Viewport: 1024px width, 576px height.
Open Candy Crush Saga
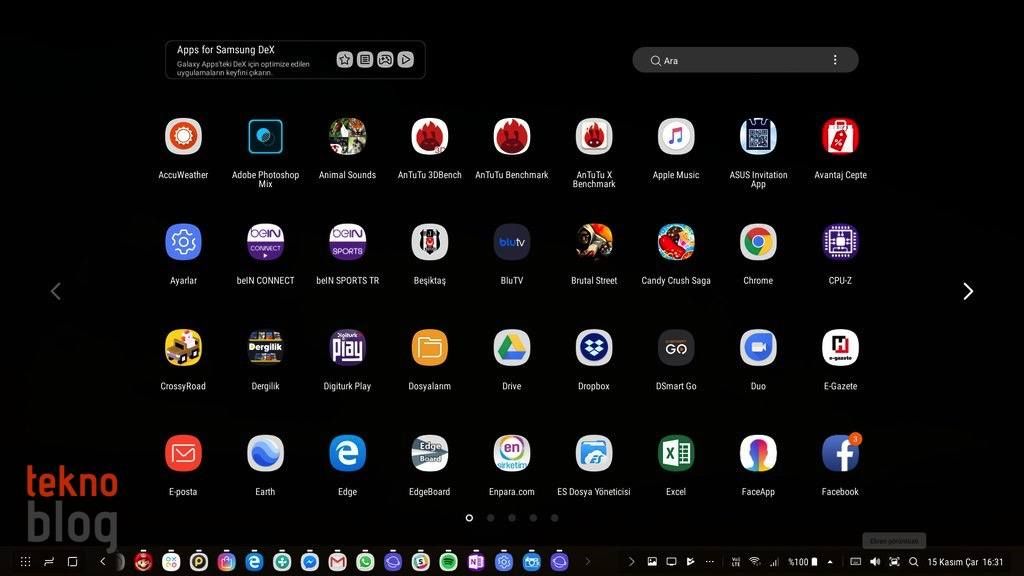(676, 242)
